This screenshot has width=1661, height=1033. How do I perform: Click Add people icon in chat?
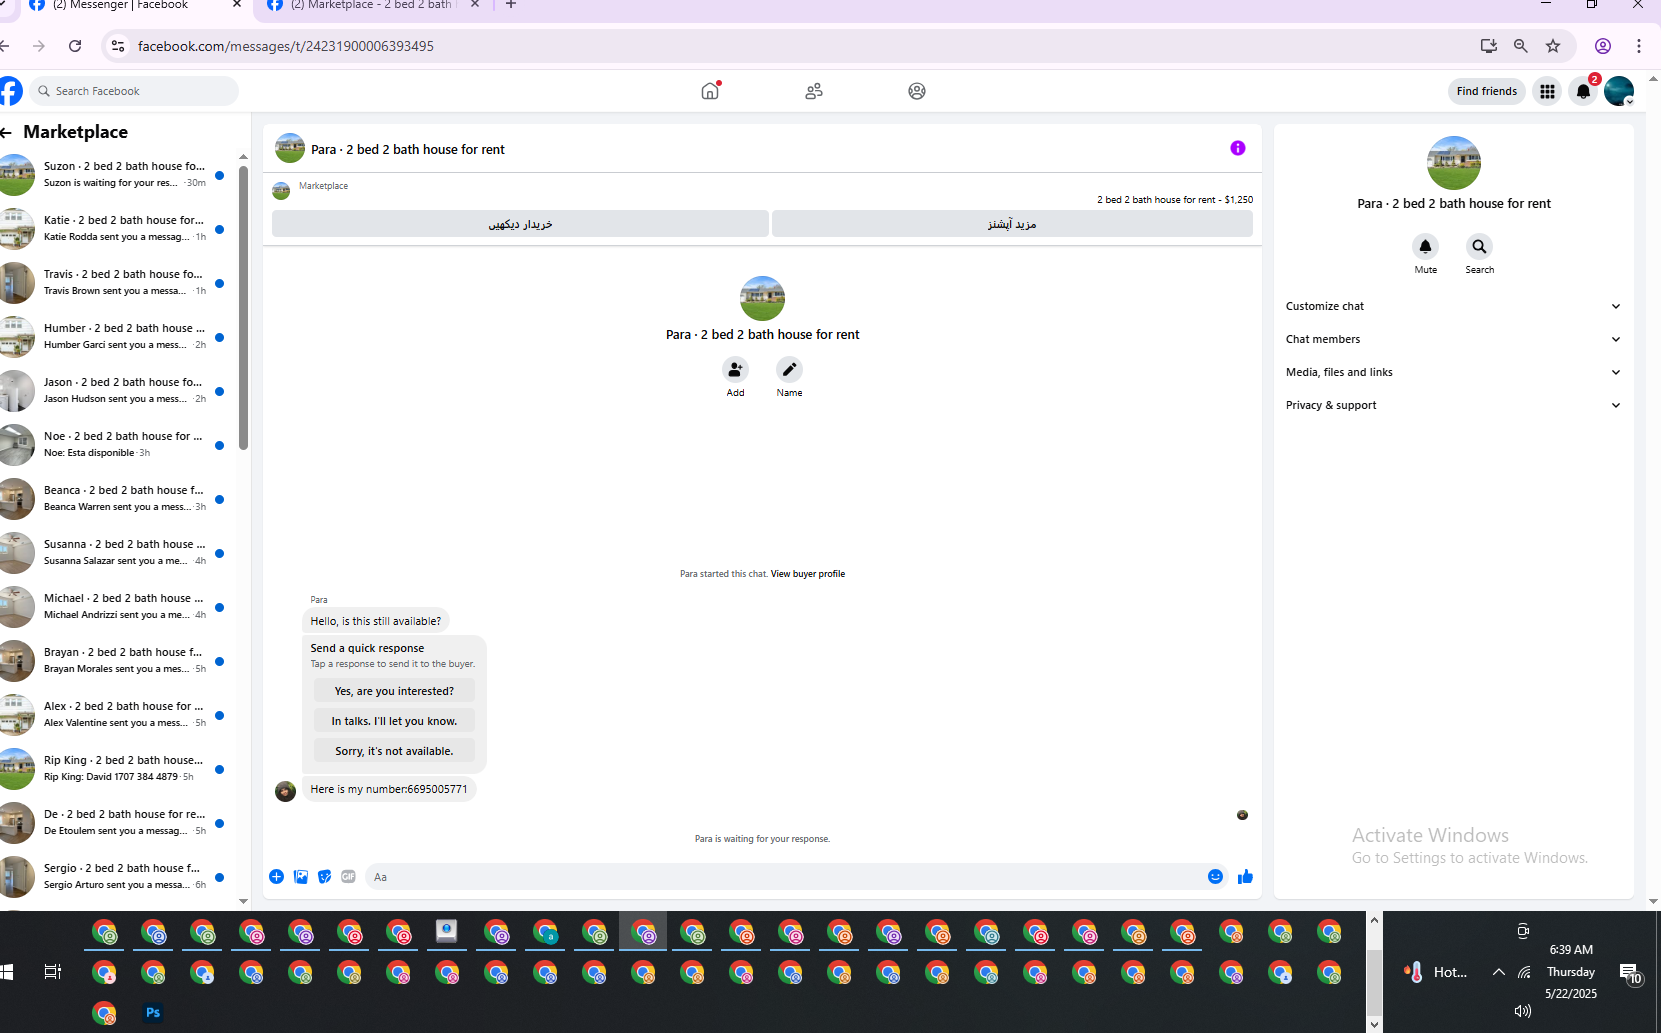[735, 369]
